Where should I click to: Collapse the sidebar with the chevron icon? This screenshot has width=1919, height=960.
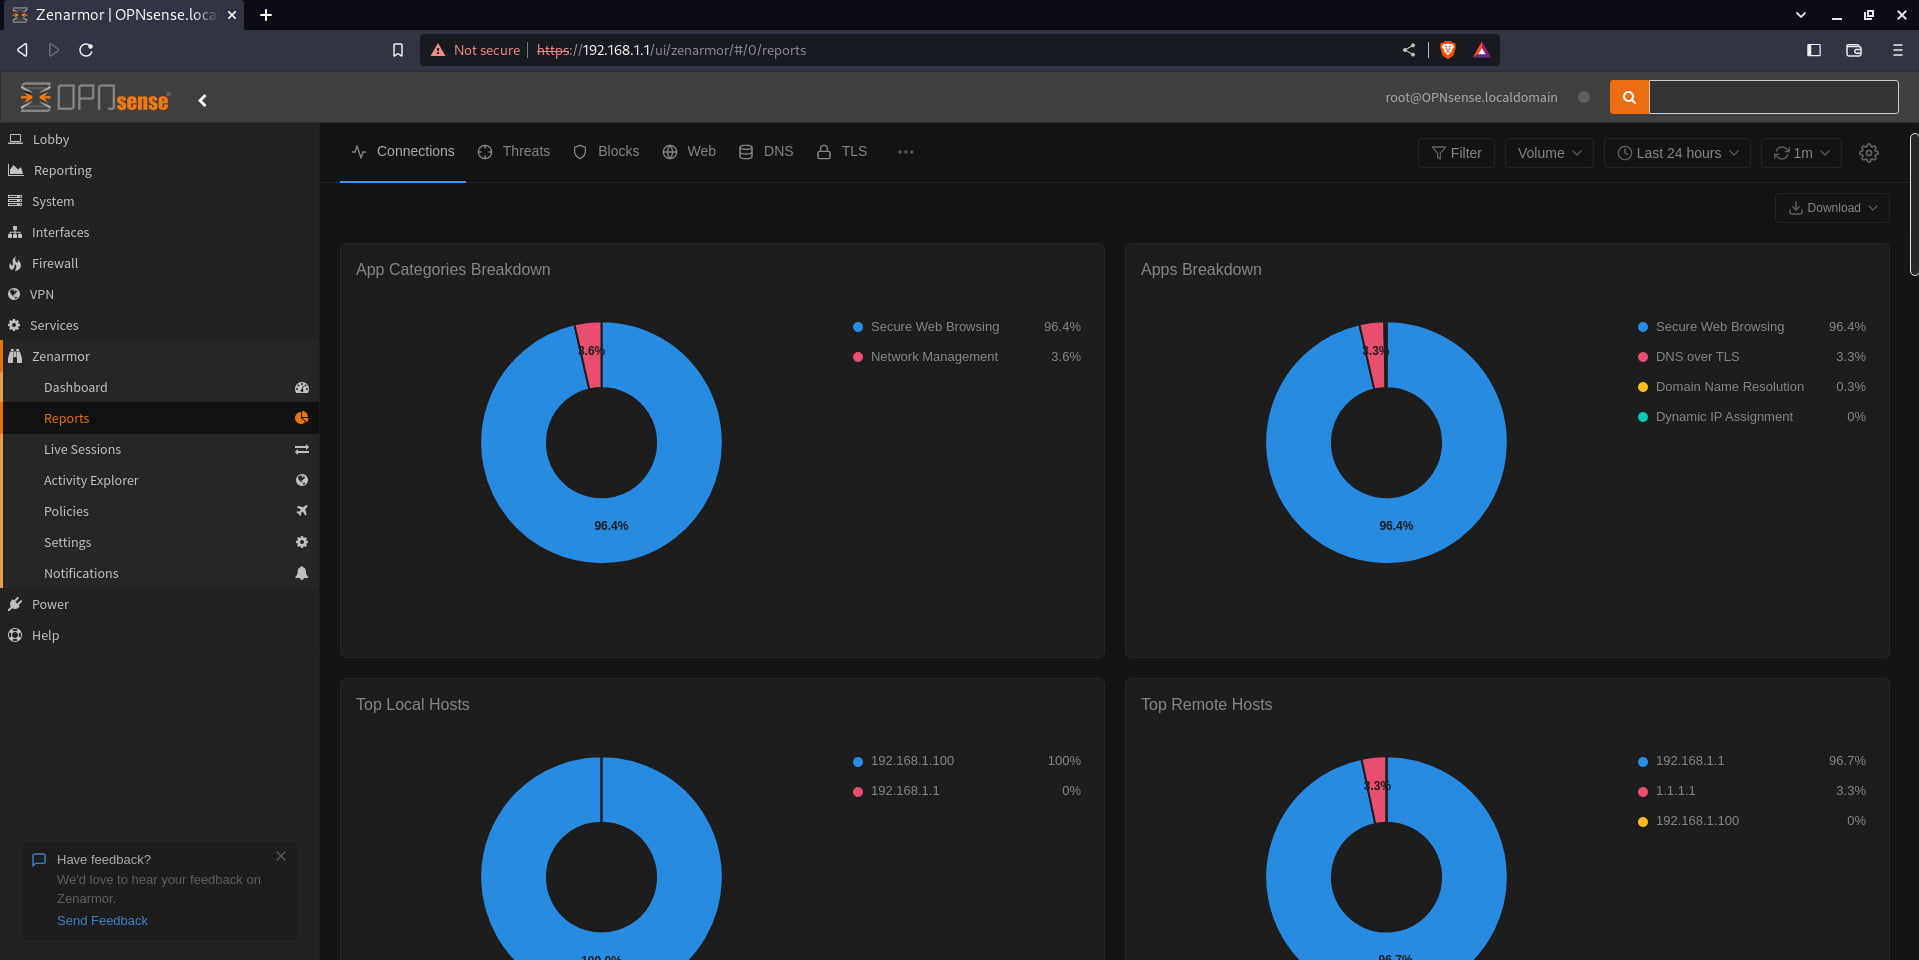pyautogui.click(x=202, y=100)
